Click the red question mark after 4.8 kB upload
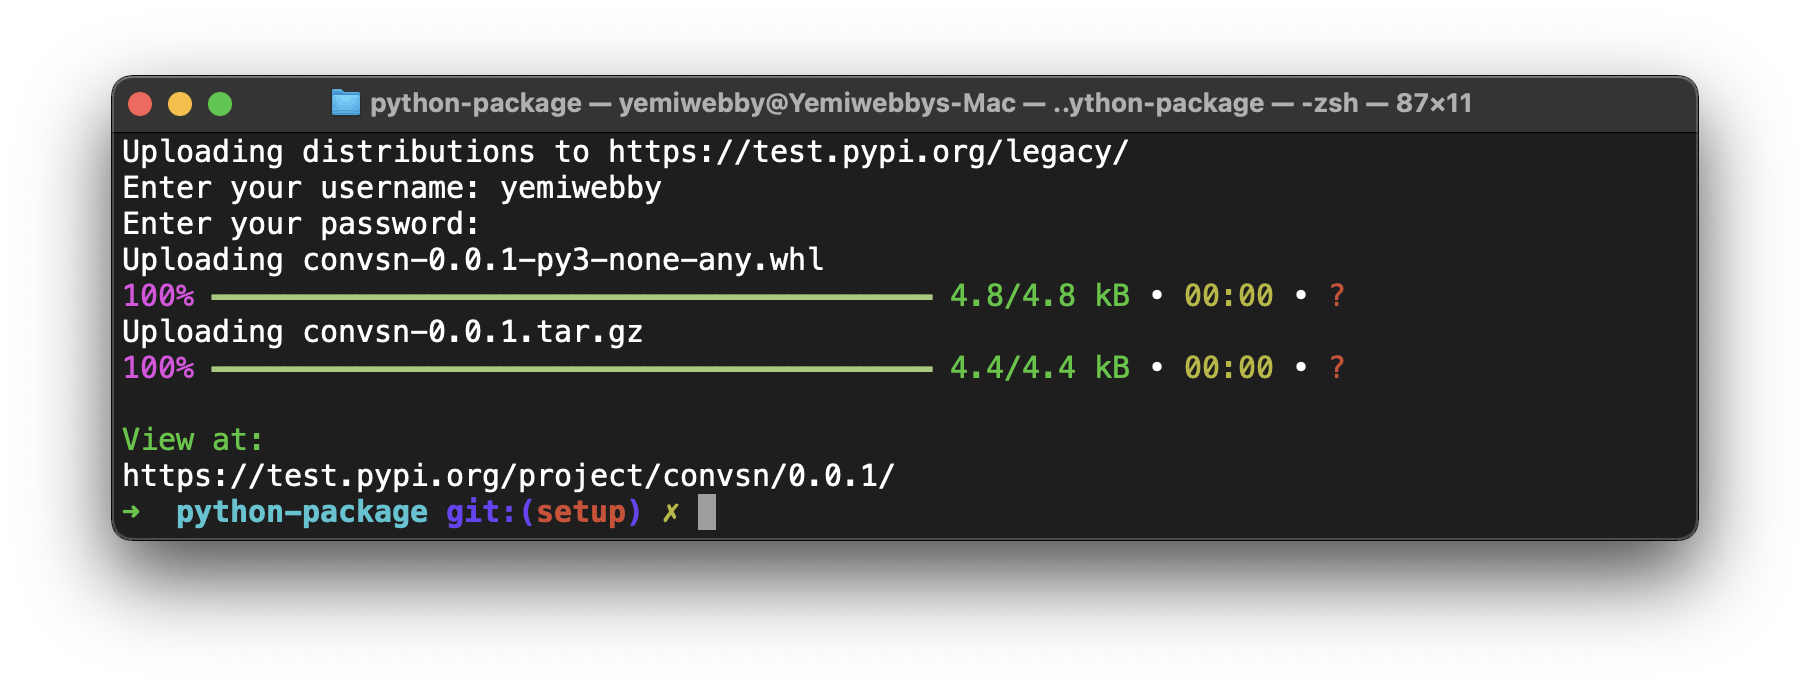 click(1338, 295)
